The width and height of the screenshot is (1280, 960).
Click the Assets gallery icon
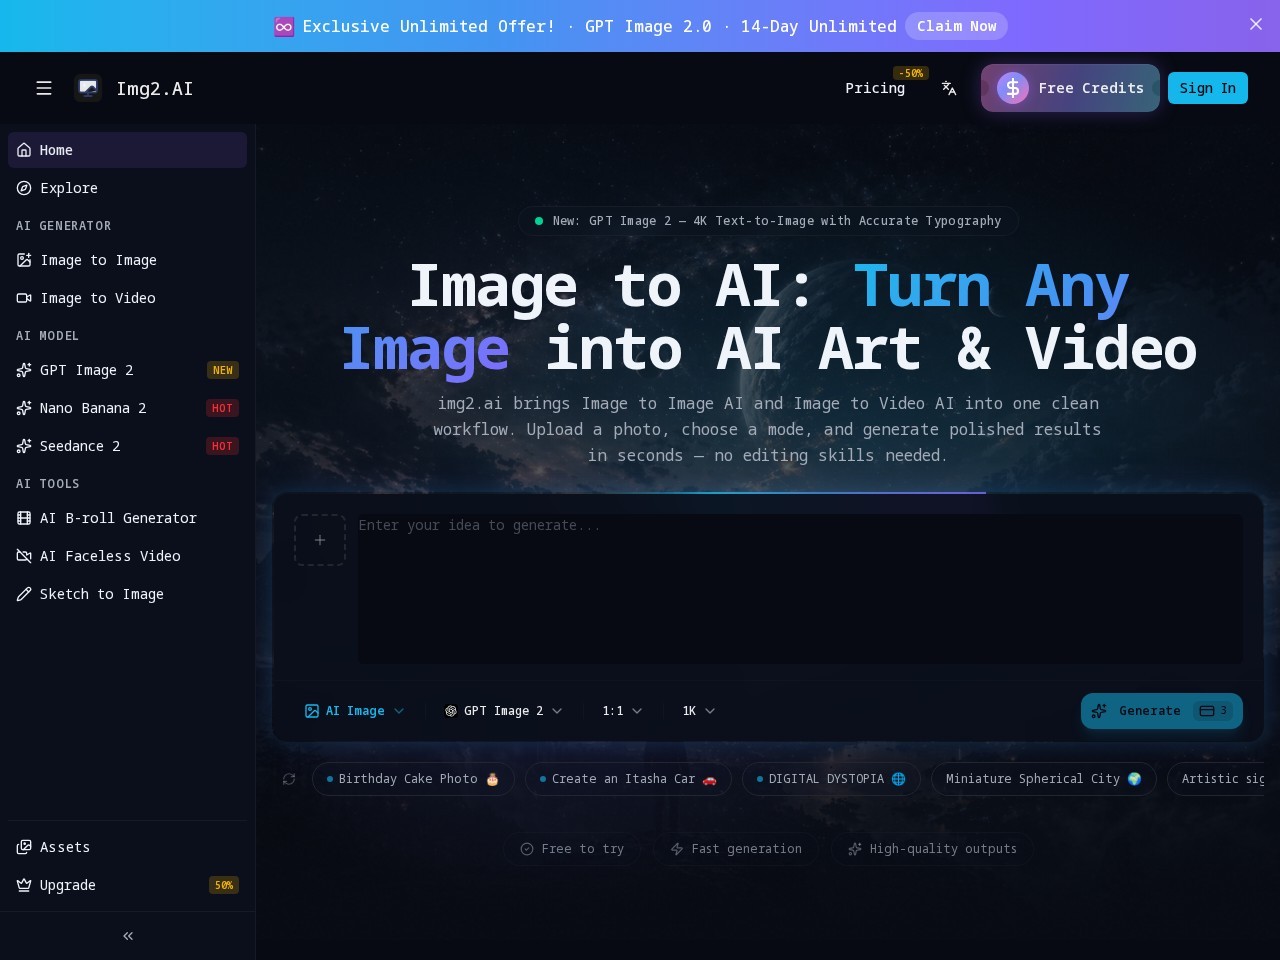pos(24,847)
